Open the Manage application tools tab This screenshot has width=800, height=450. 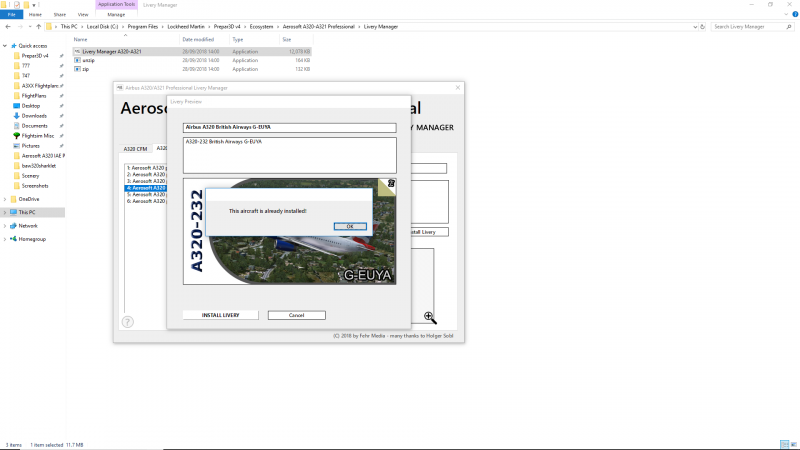pos(116,14)
